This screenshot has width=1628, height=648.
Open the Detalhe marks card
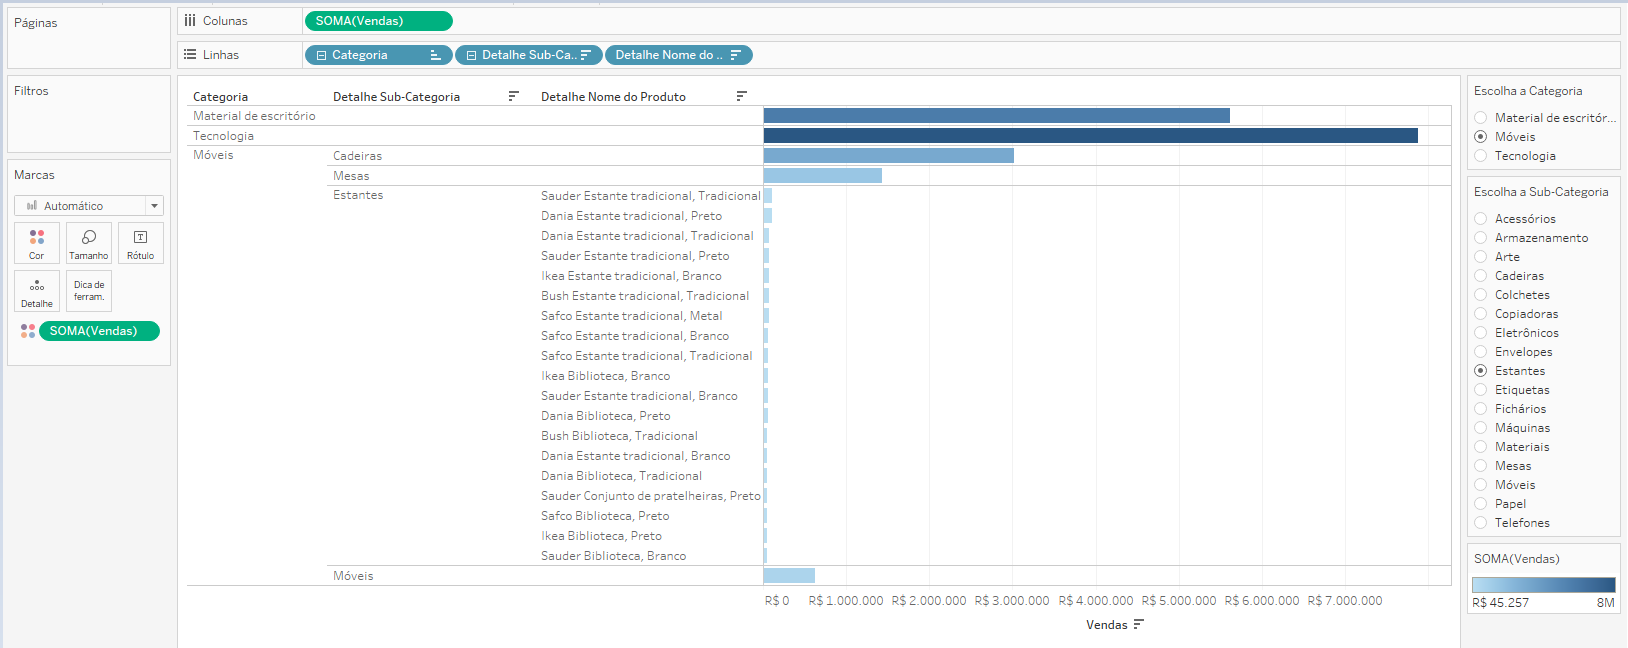pos(37,292)
